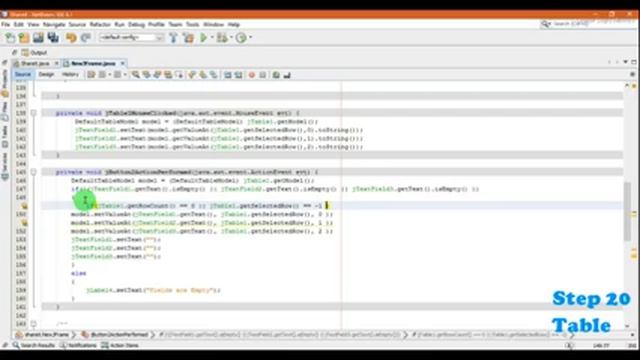Click inside the Search field top right

click(x=589, y=24)
